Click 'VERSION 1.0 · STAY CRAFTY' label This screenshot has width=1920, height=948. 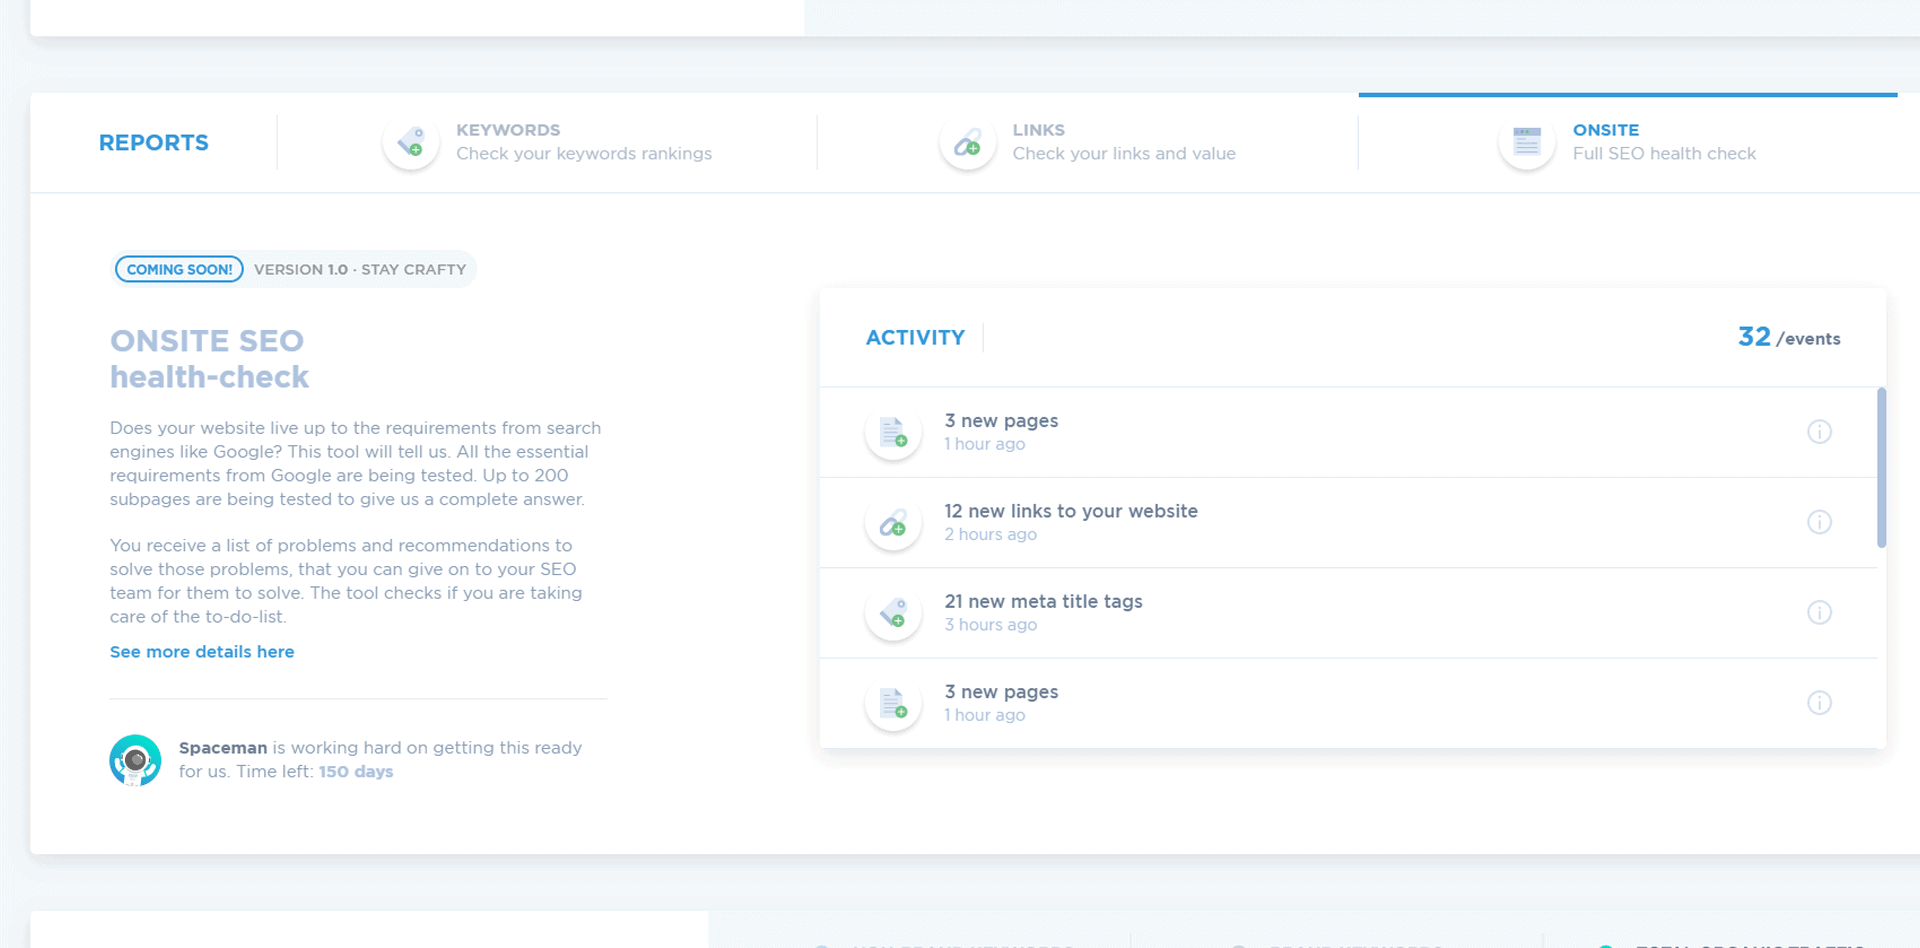[x=360, y=270]
